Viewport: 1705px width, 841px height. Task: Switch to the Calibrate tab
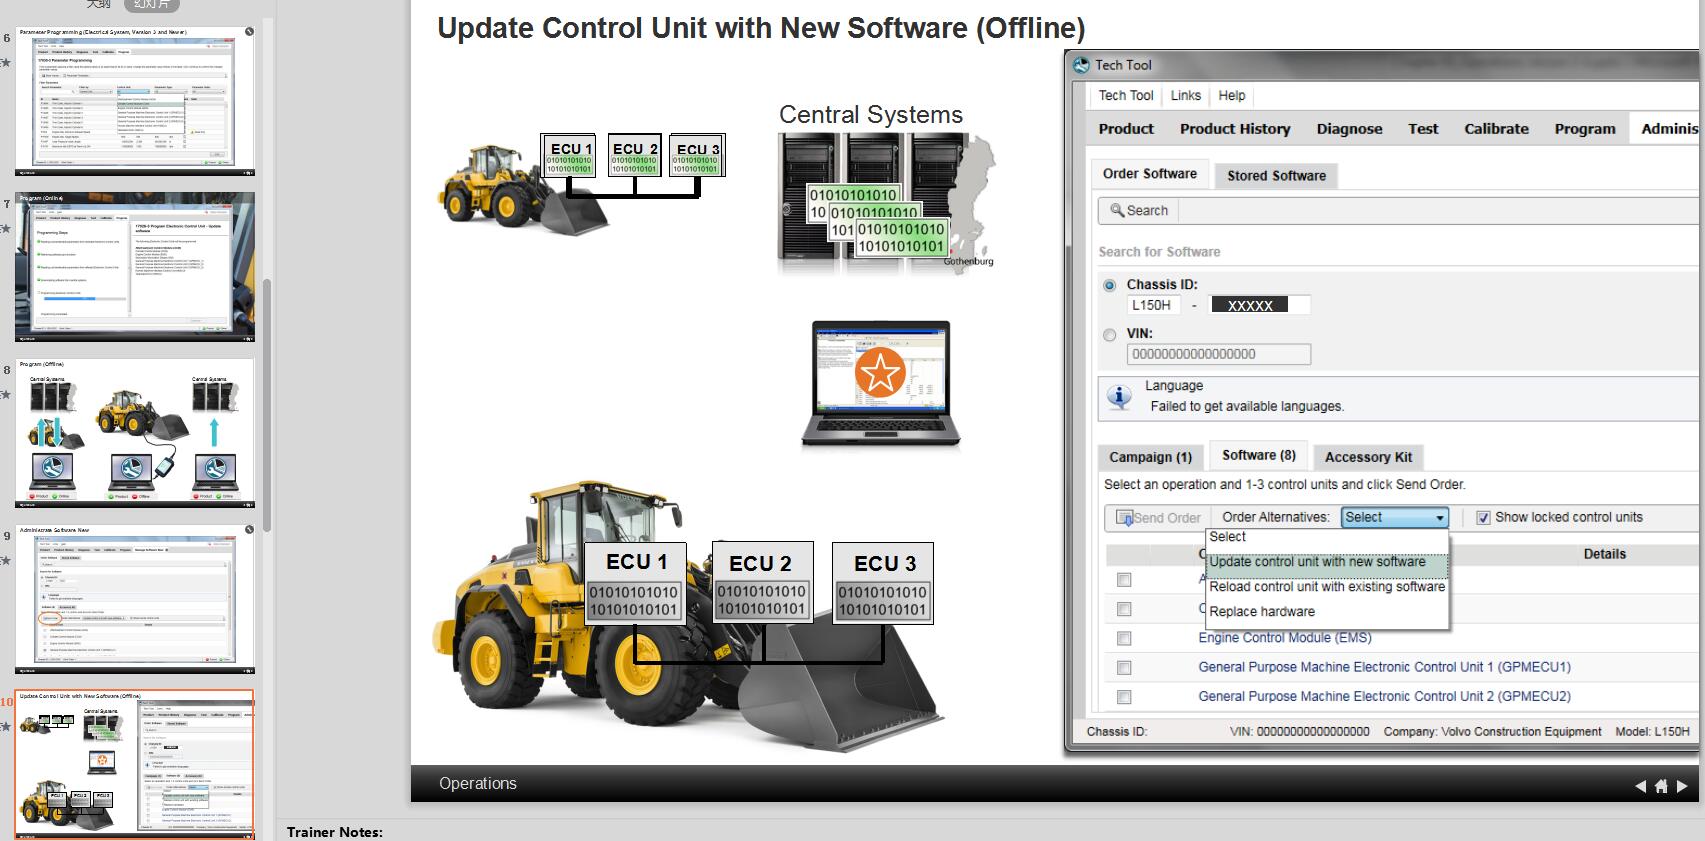coord(1496,129)
